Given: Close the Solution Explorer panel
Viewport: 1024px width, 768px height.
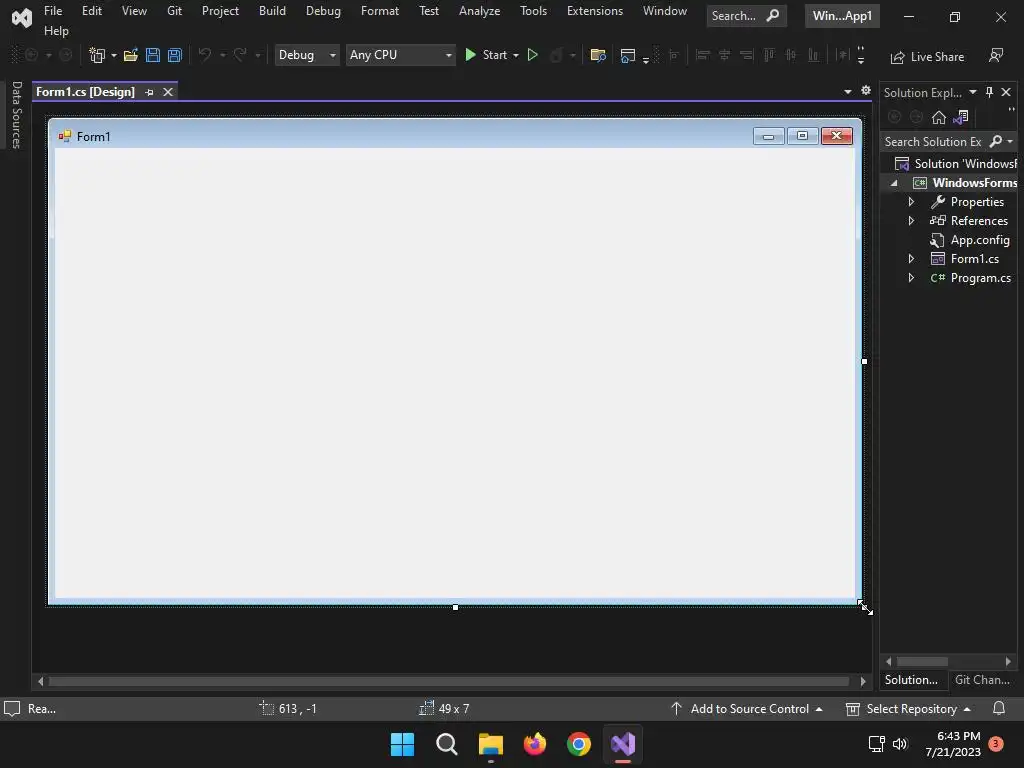Looking at the screenshot, I should click(x=1006, y=92).
